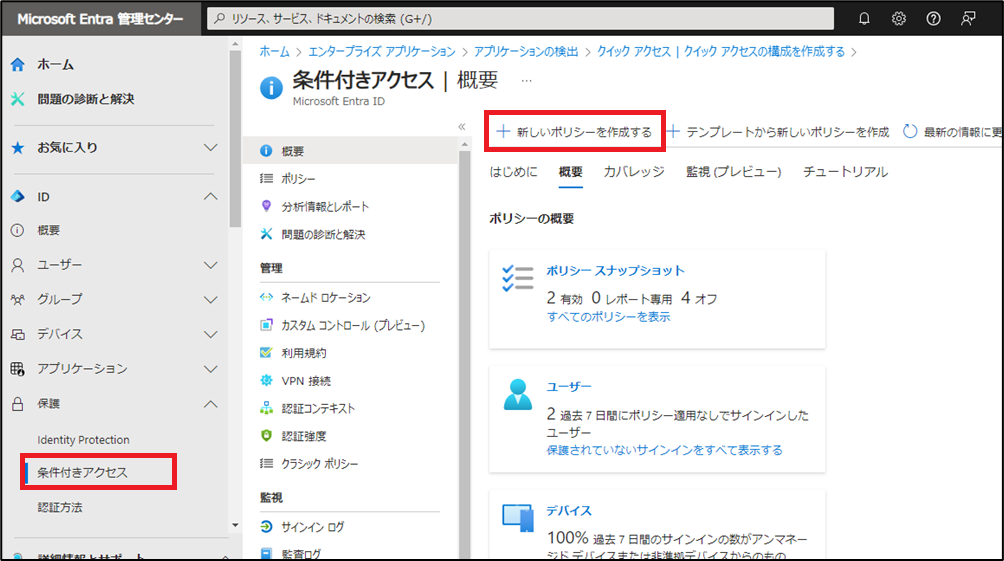Open the help question mark icon
Image resolution: width=1004 pixels, height=561 pixels.
933,19
